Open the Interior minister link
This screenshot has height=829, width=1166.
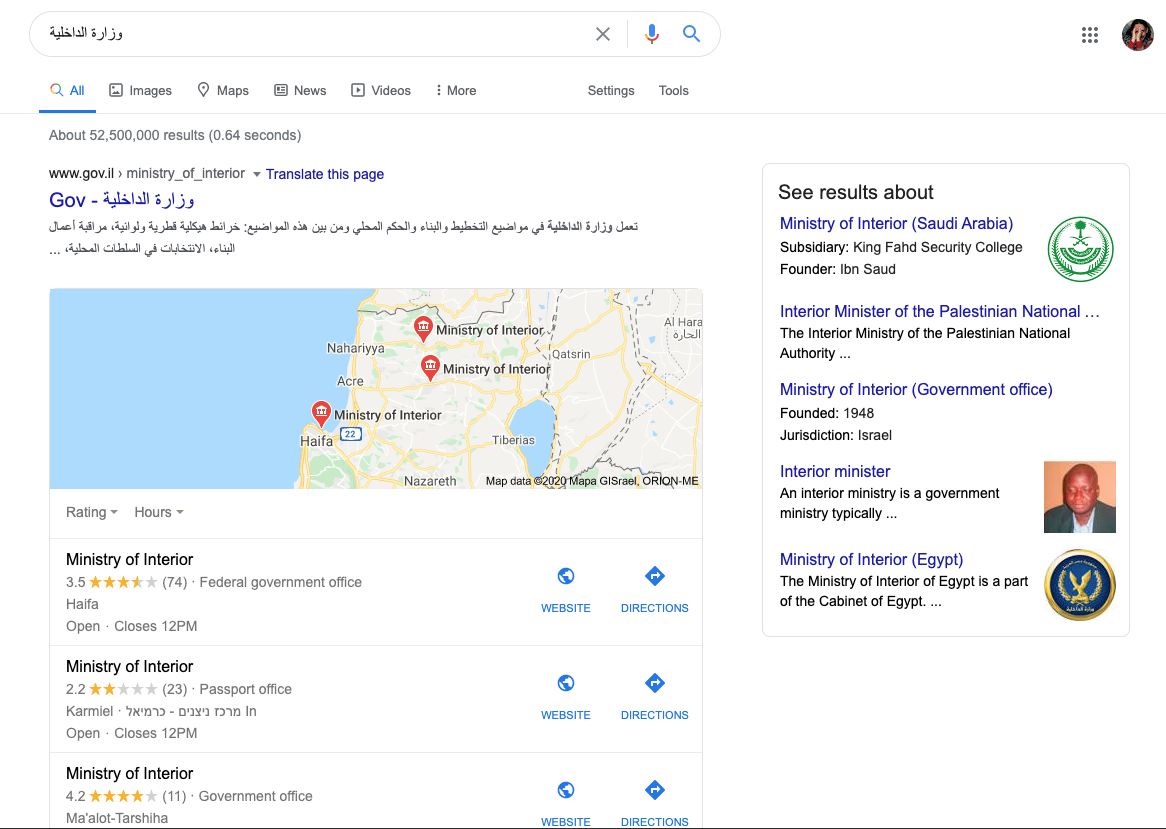835,471
